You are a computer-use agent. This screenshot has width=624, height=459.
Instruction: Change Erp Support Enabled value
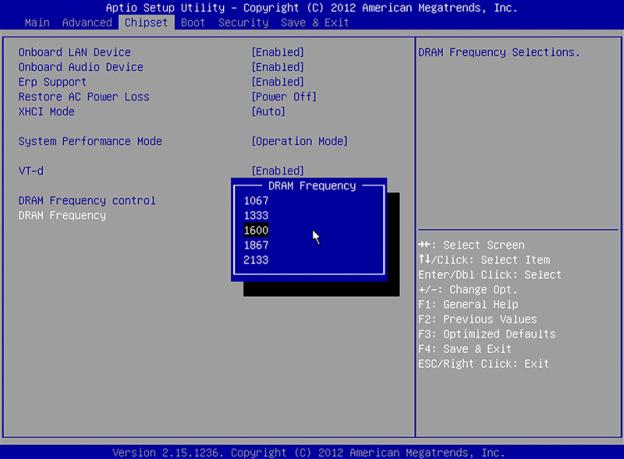click(278, 82)
